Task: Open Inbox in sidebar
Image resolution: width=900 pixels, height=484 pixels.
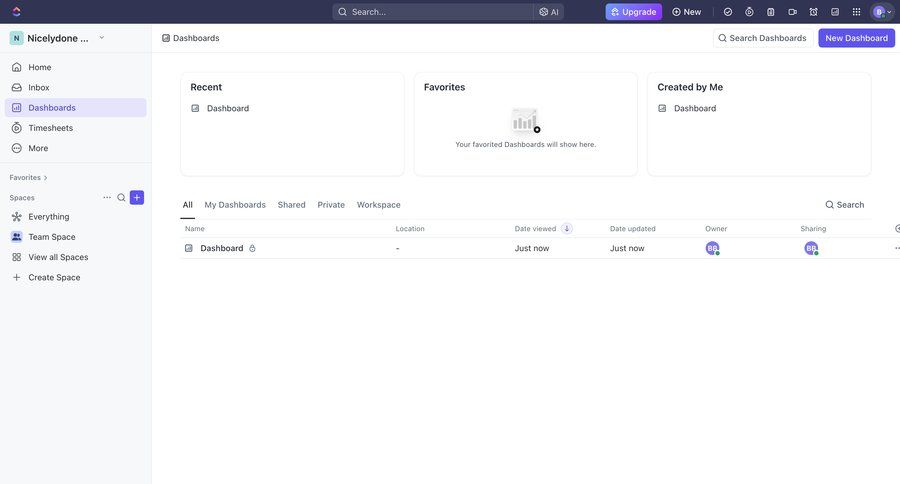Action: click(x=75, y=87)
